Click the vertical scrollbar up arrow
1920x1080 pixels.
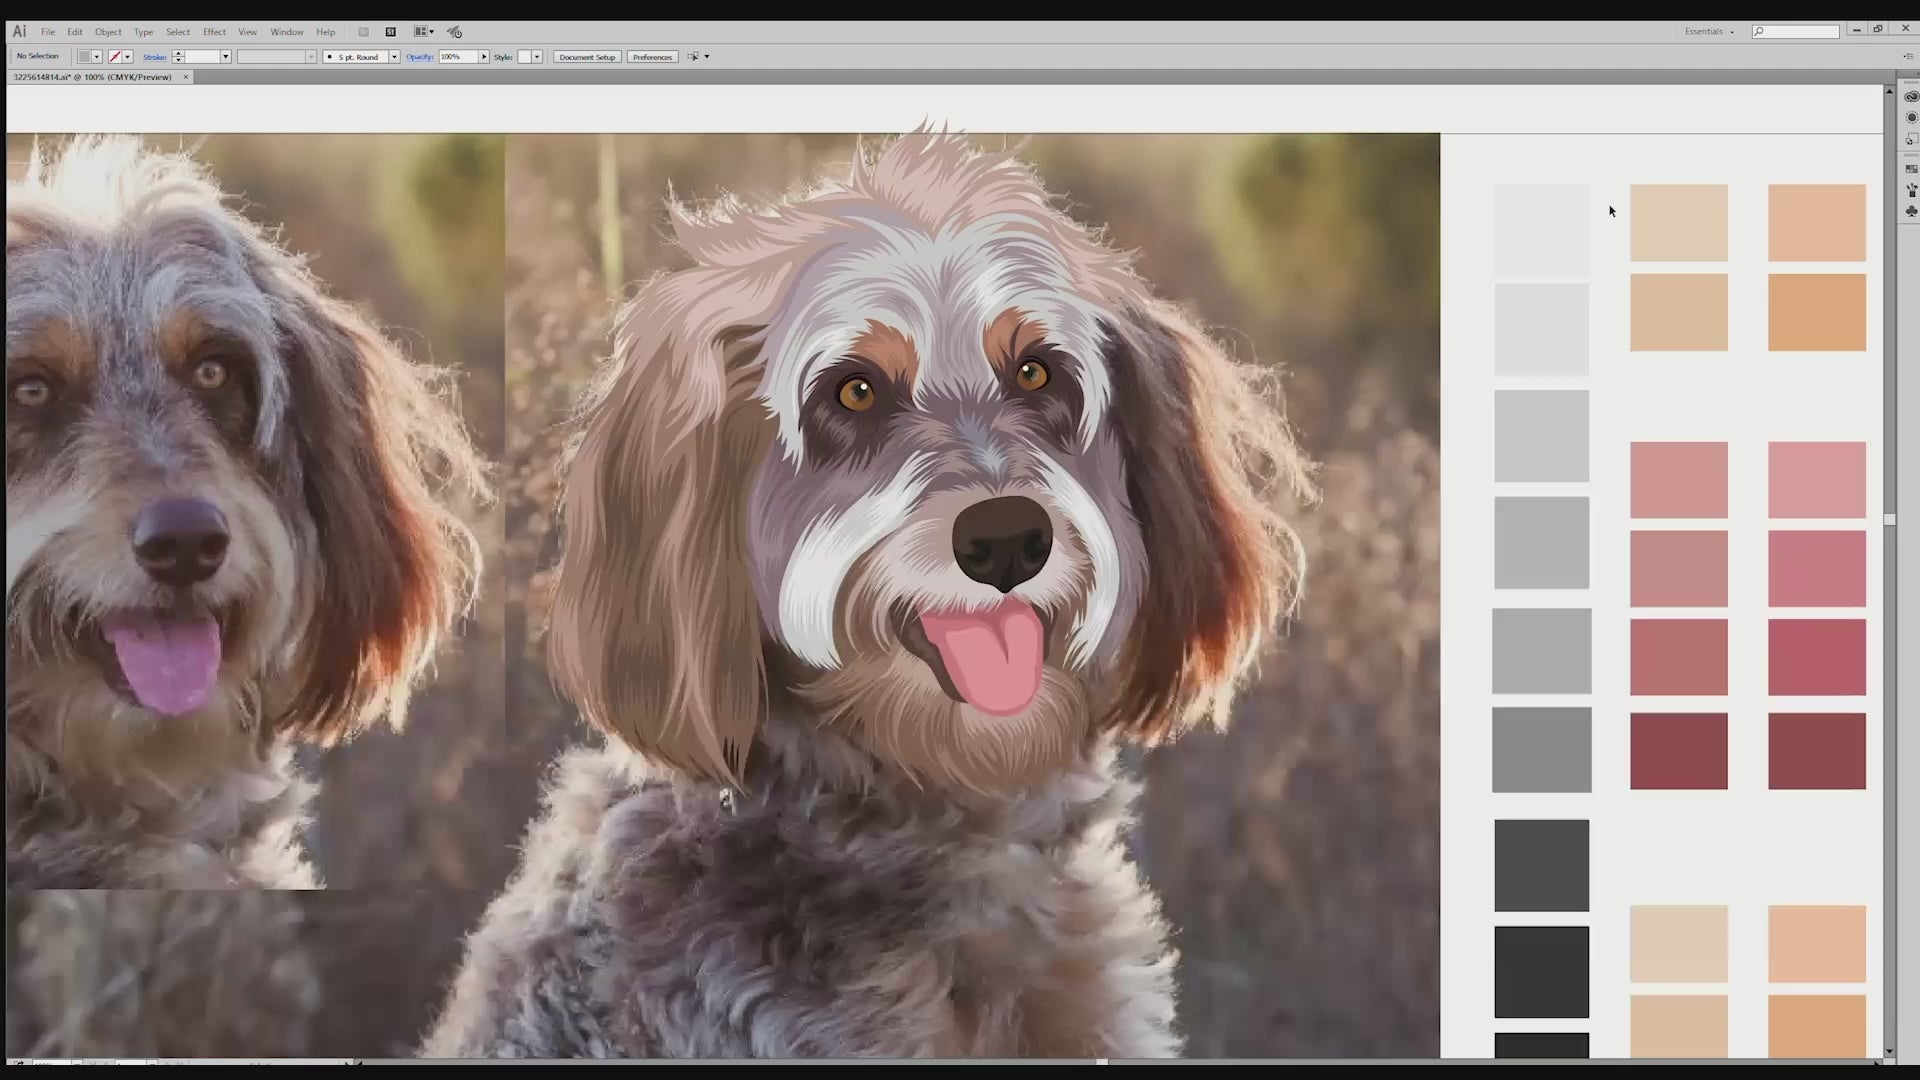click(x=1889, y=91)
